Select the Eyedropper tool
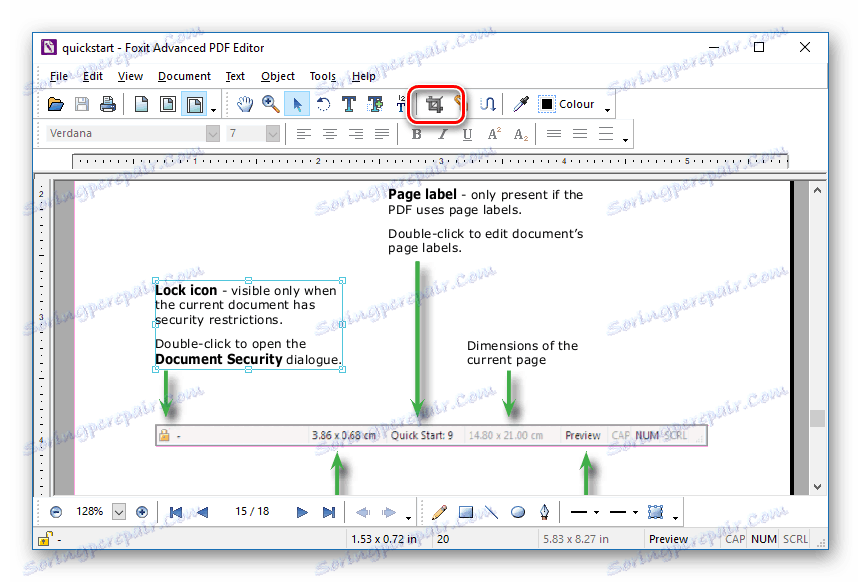 pos(521,104)
